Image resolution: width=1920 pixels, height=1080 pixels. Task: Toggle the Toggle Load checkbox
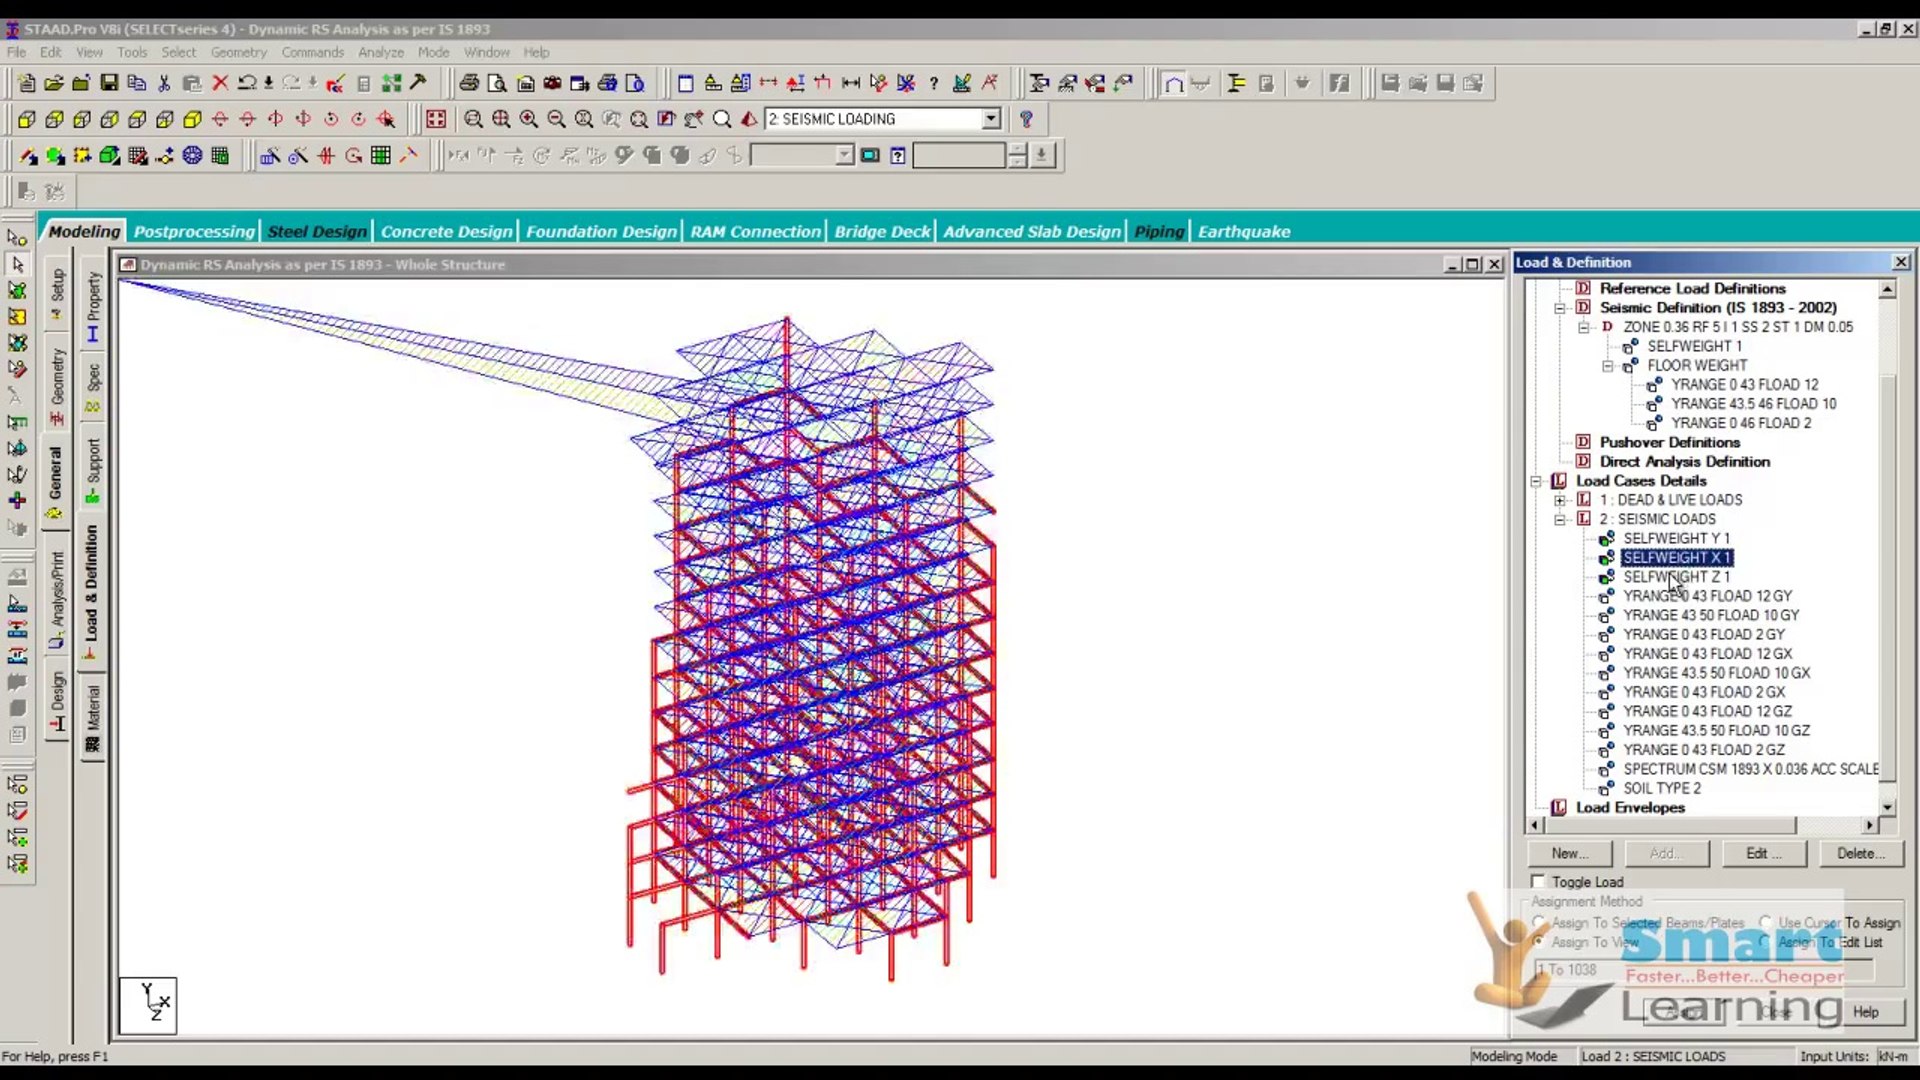point(1539,881)
